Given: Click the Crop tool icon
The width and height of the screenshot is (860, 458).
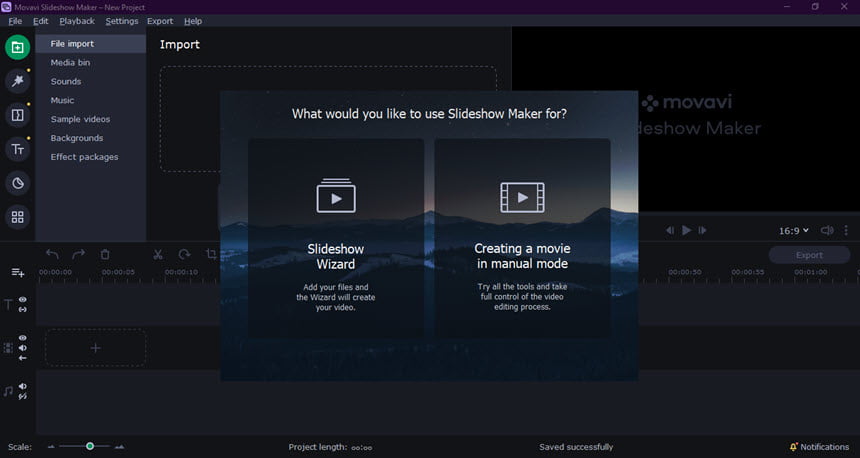Looking at the screenshot, I should click(211, 254).
